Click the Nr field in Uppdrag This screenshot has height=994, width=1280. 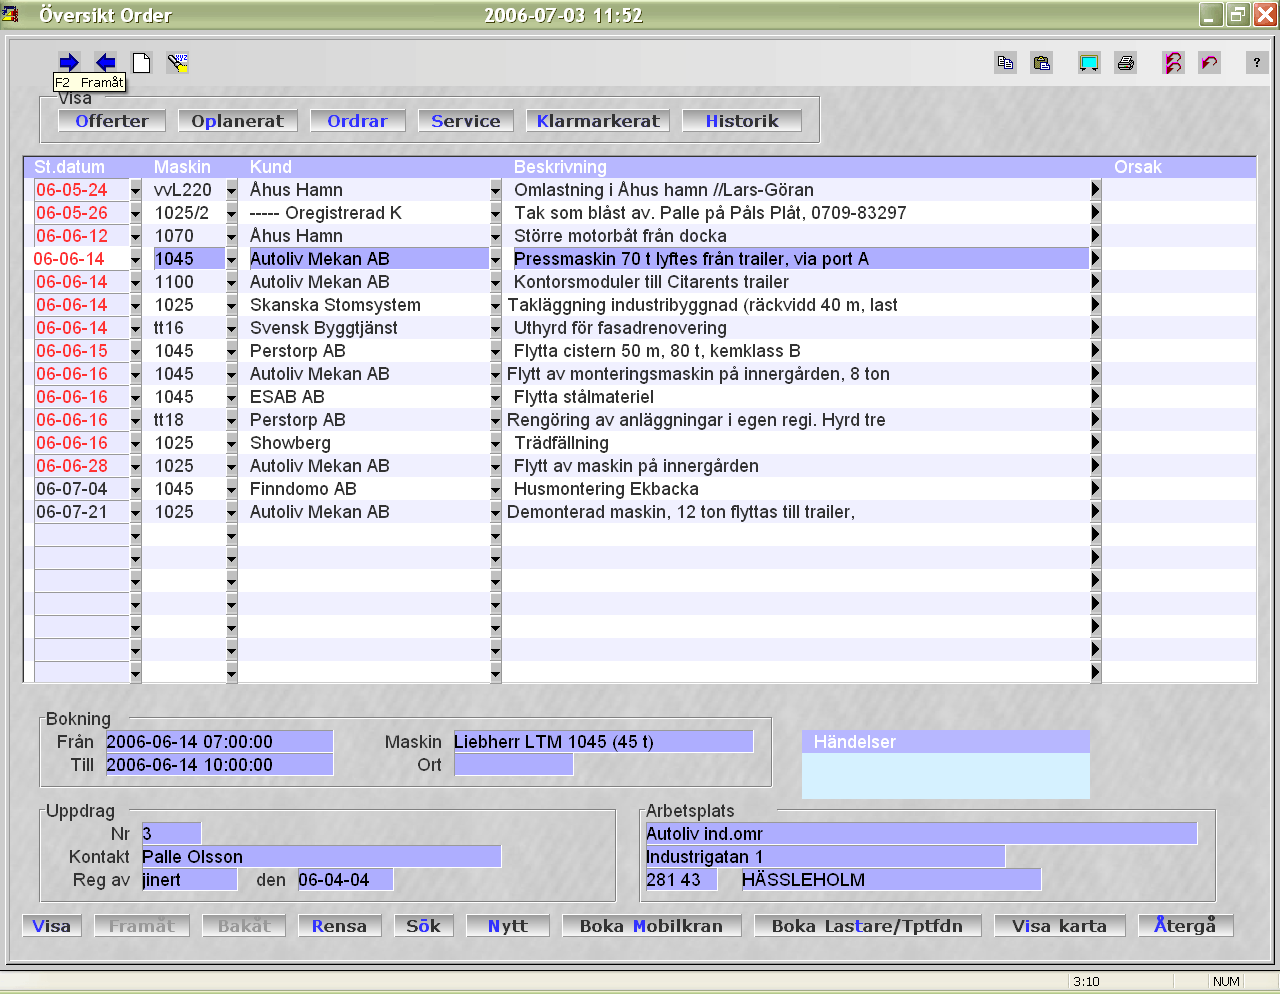click(x=171, y=834)
